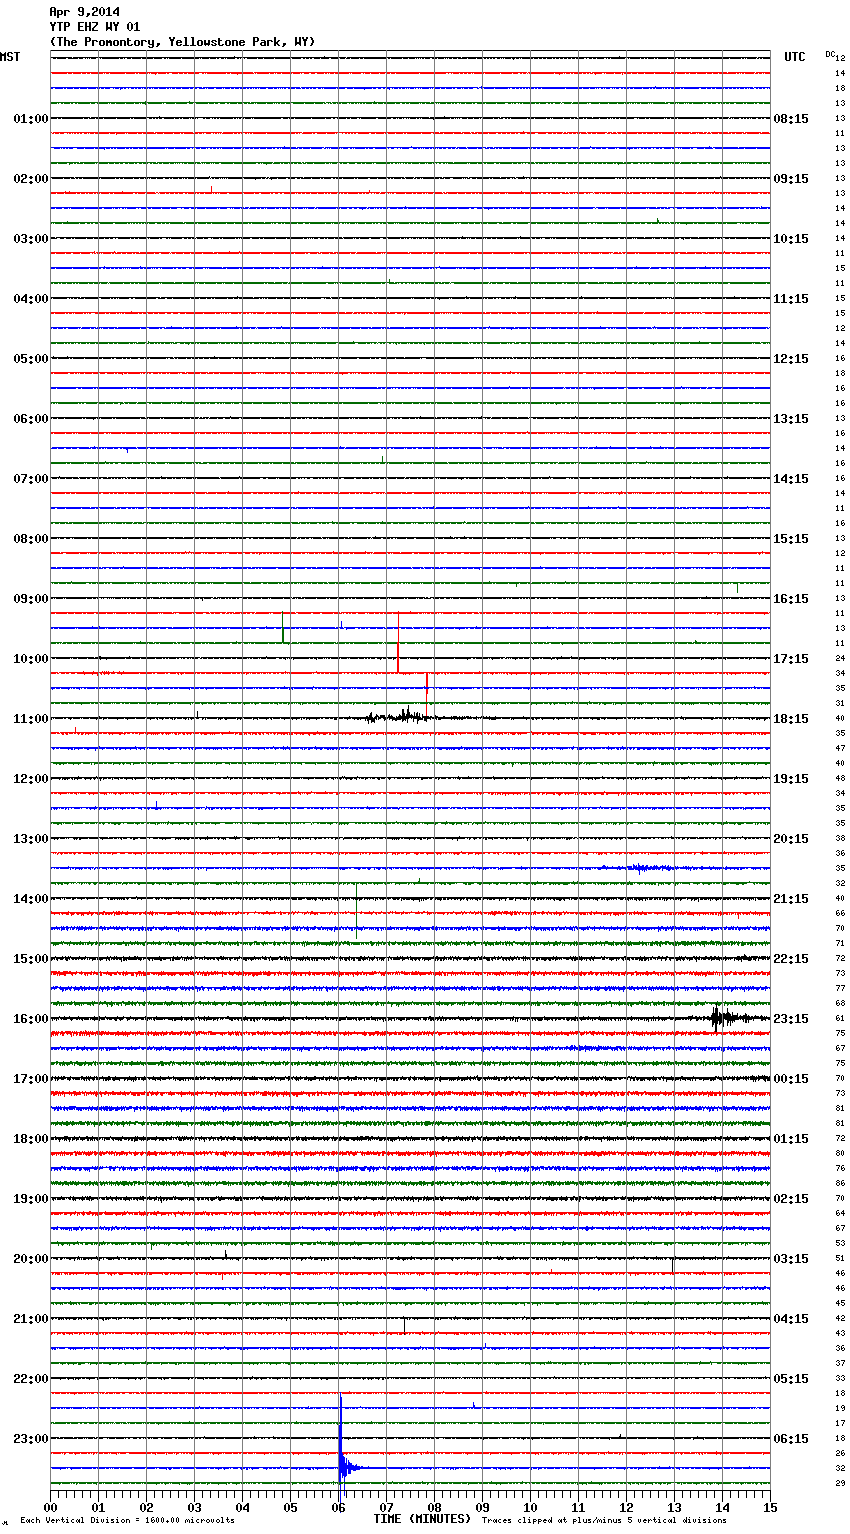Click the 04:15 UTC time label
Image resolution: width=850 pixels, height=1534 pixels.
pyautogui.click(x=791, y=1319)
